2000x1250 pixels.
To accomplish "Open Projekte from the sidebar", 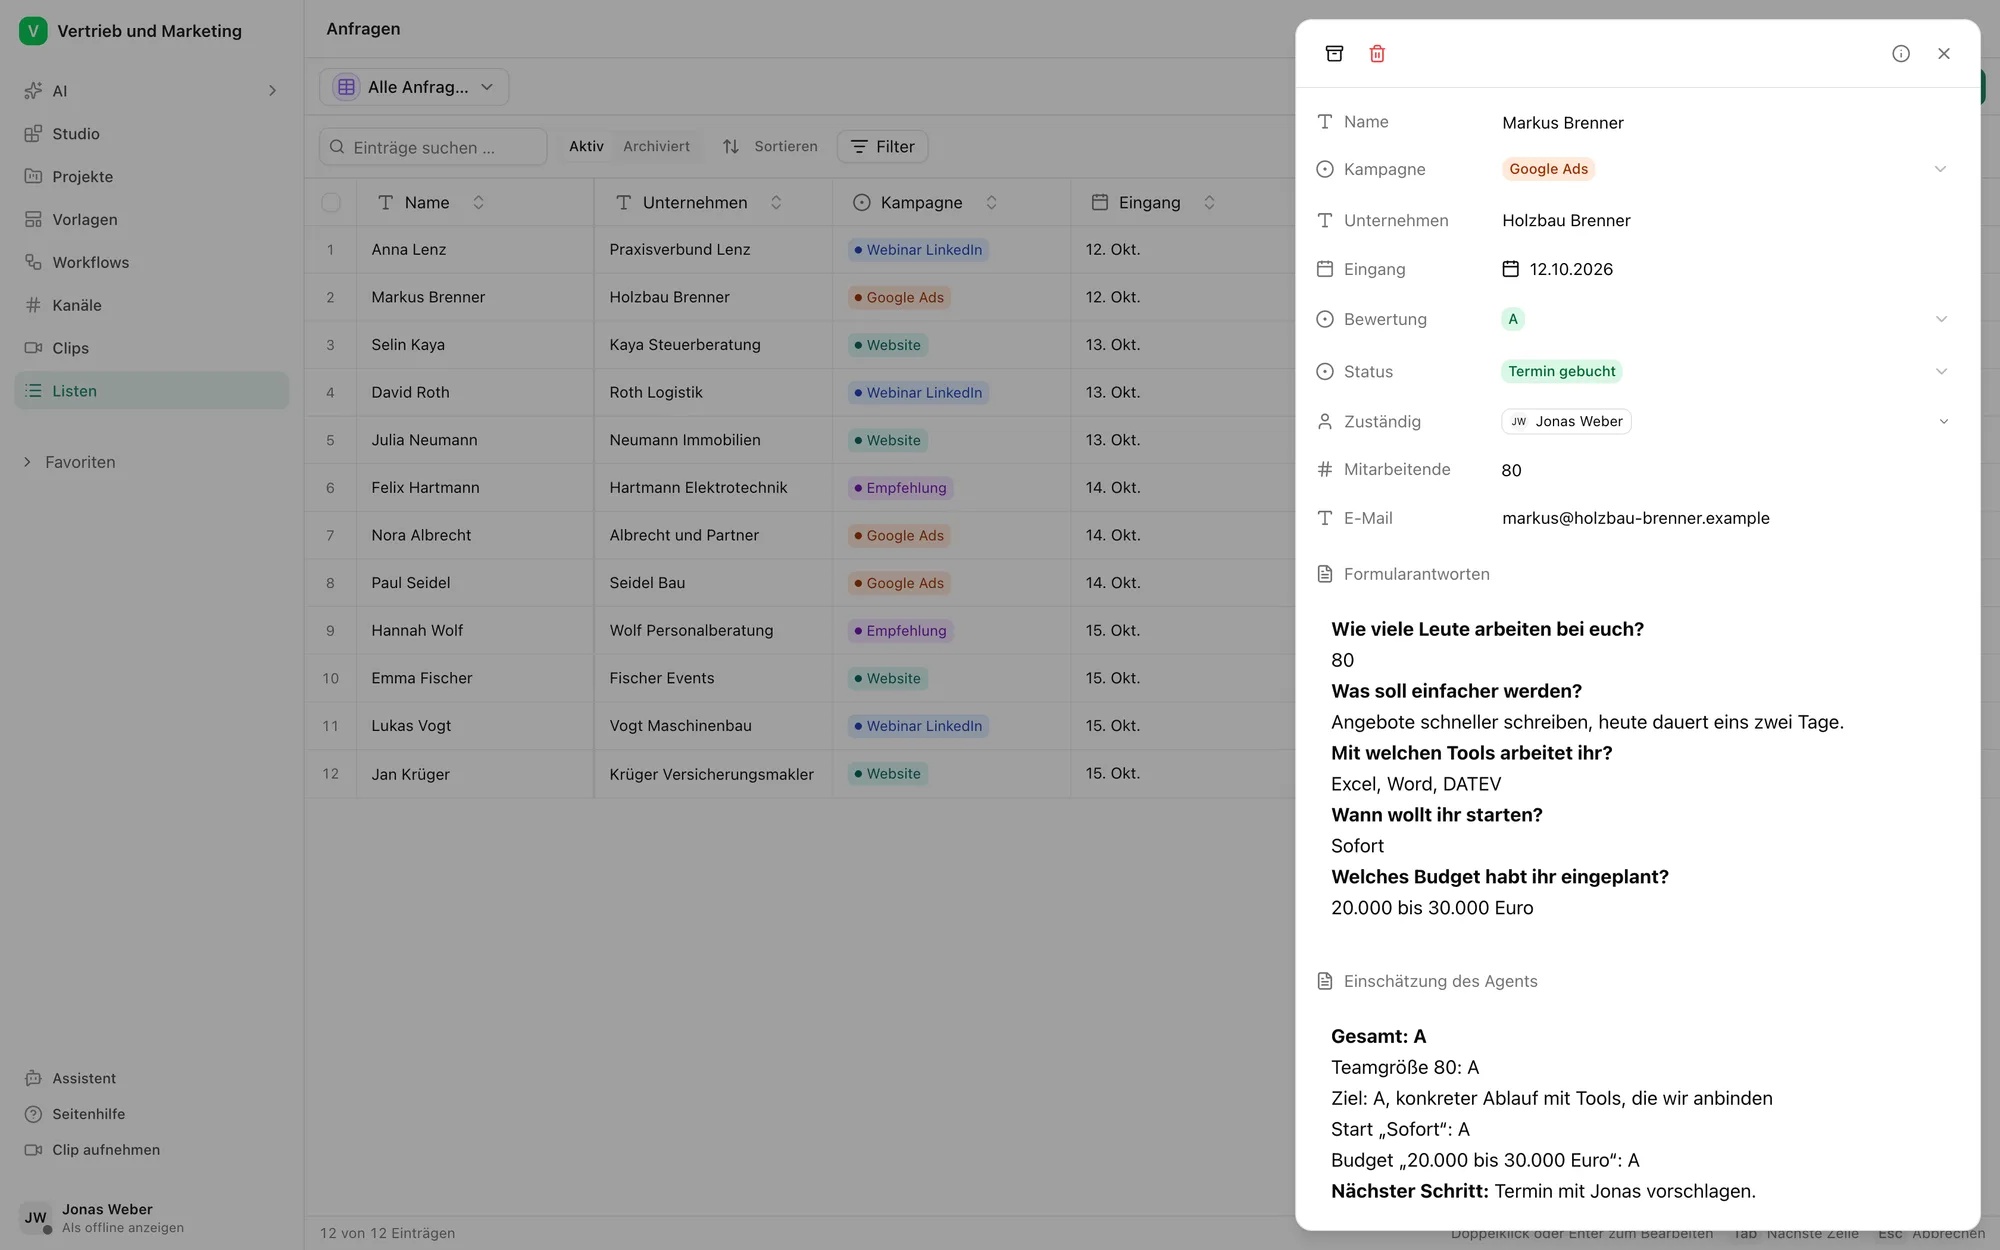I will pos(151,177).
